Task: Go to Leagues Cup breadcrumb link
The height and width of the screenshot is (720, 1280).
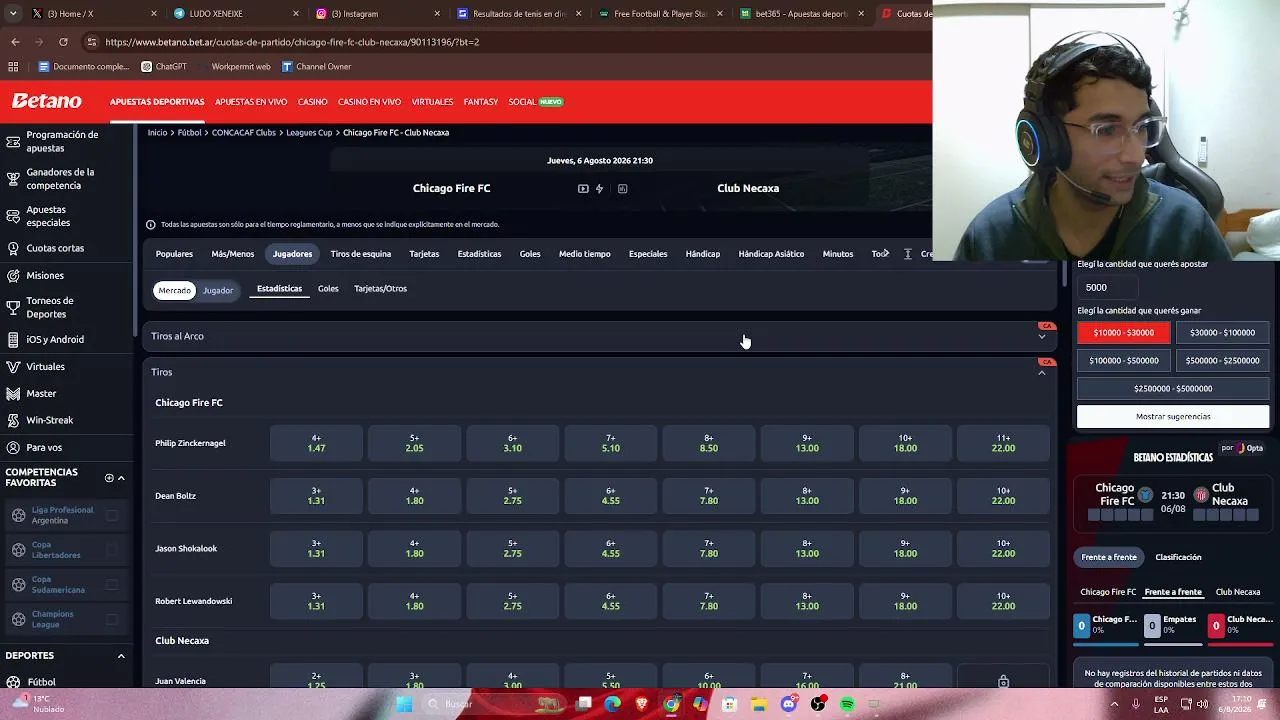Action: 309,133
